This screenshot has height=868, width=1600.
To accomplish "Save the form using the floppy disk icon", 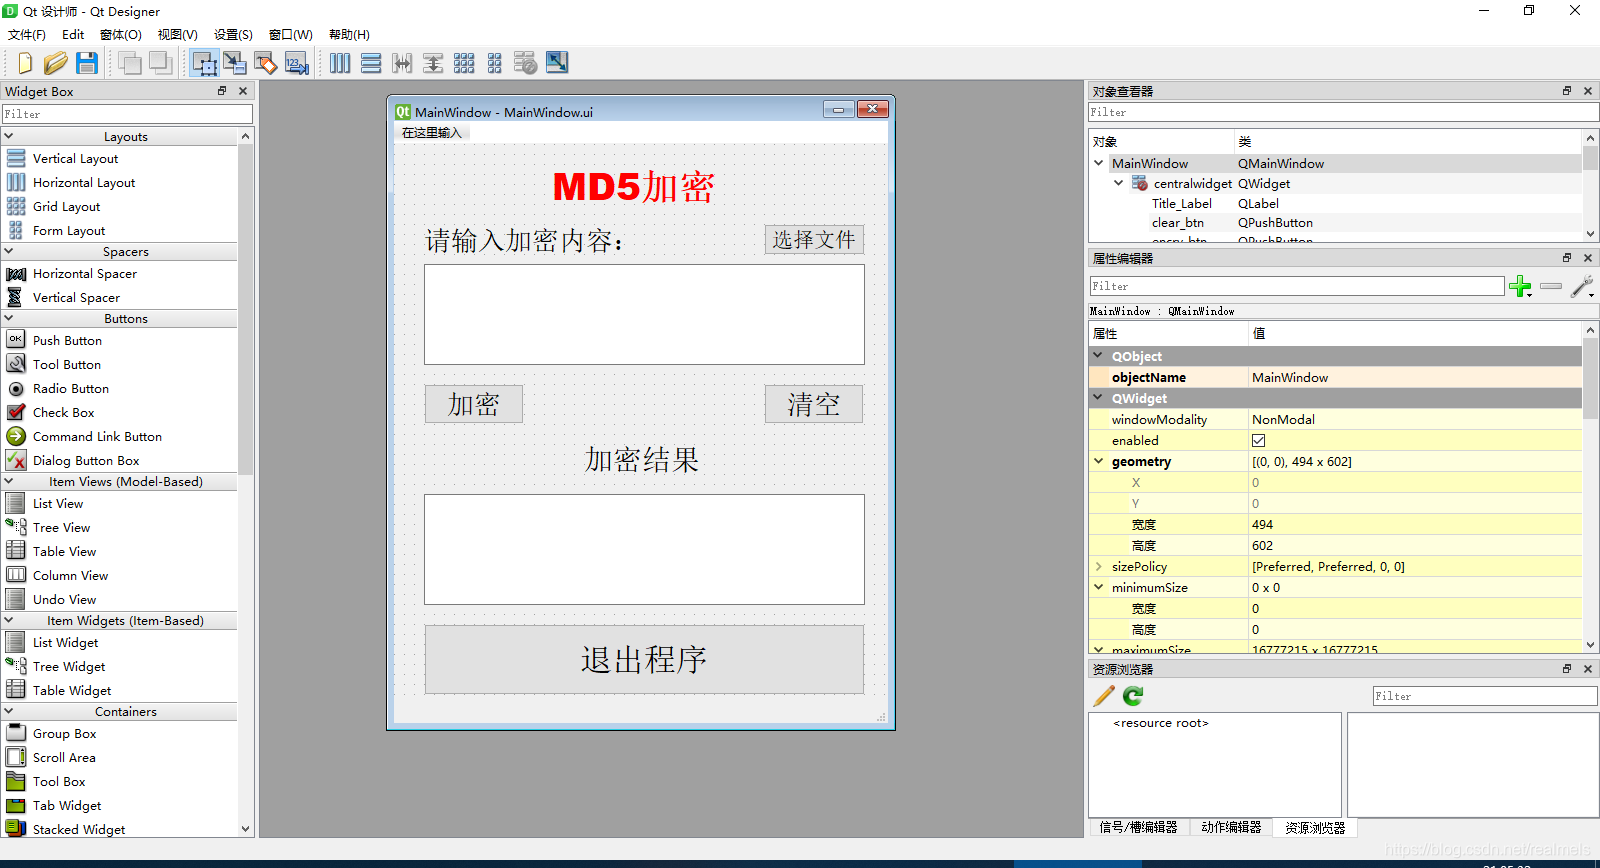I will point(87,63).
